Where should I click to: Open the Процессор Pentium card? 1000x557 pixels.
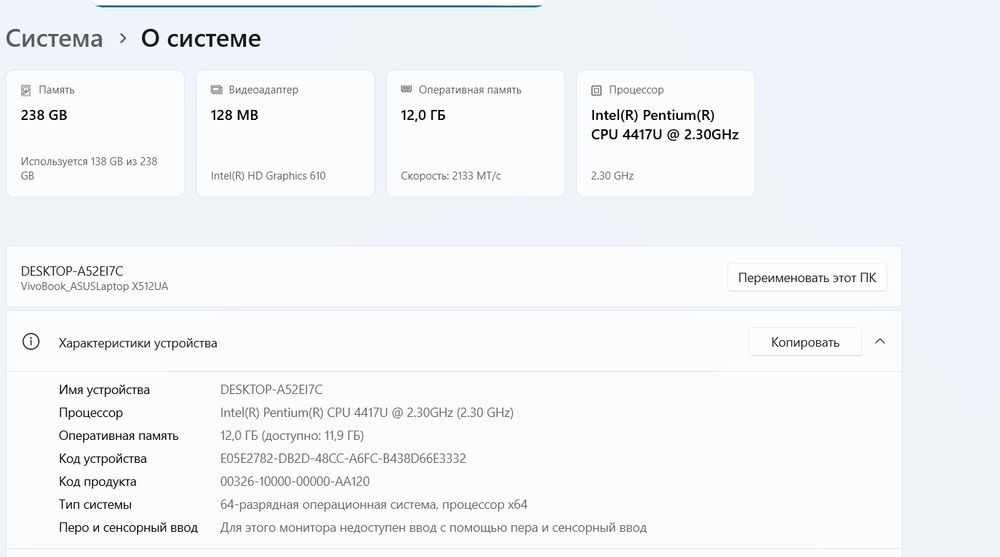665,133
